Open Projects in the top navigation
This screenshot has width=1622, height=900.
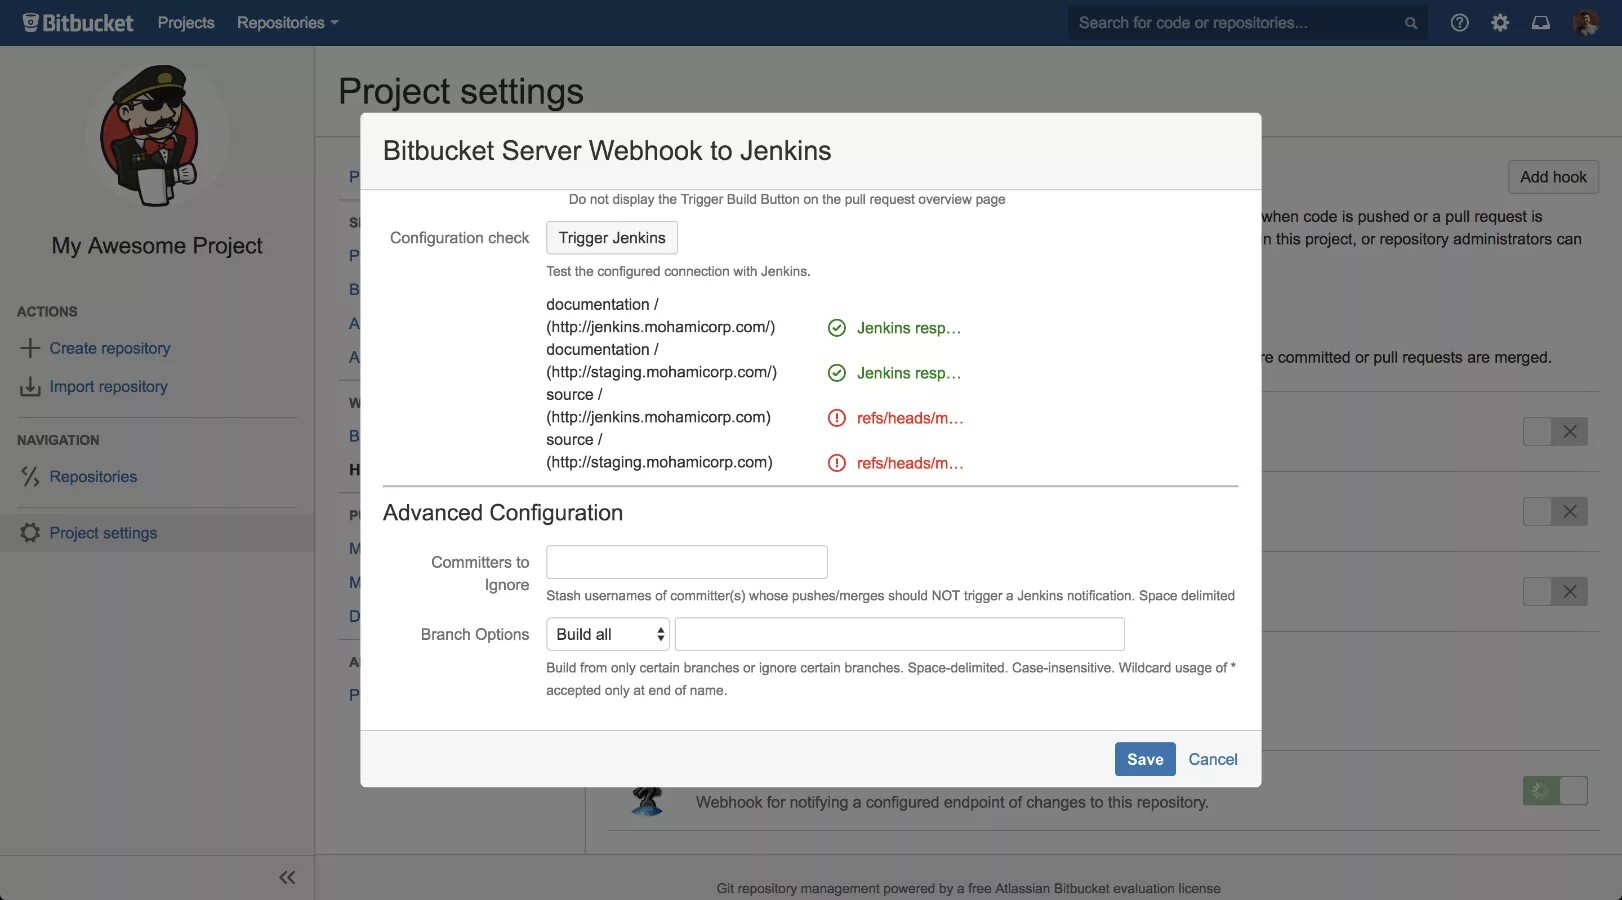click(186, 23)
